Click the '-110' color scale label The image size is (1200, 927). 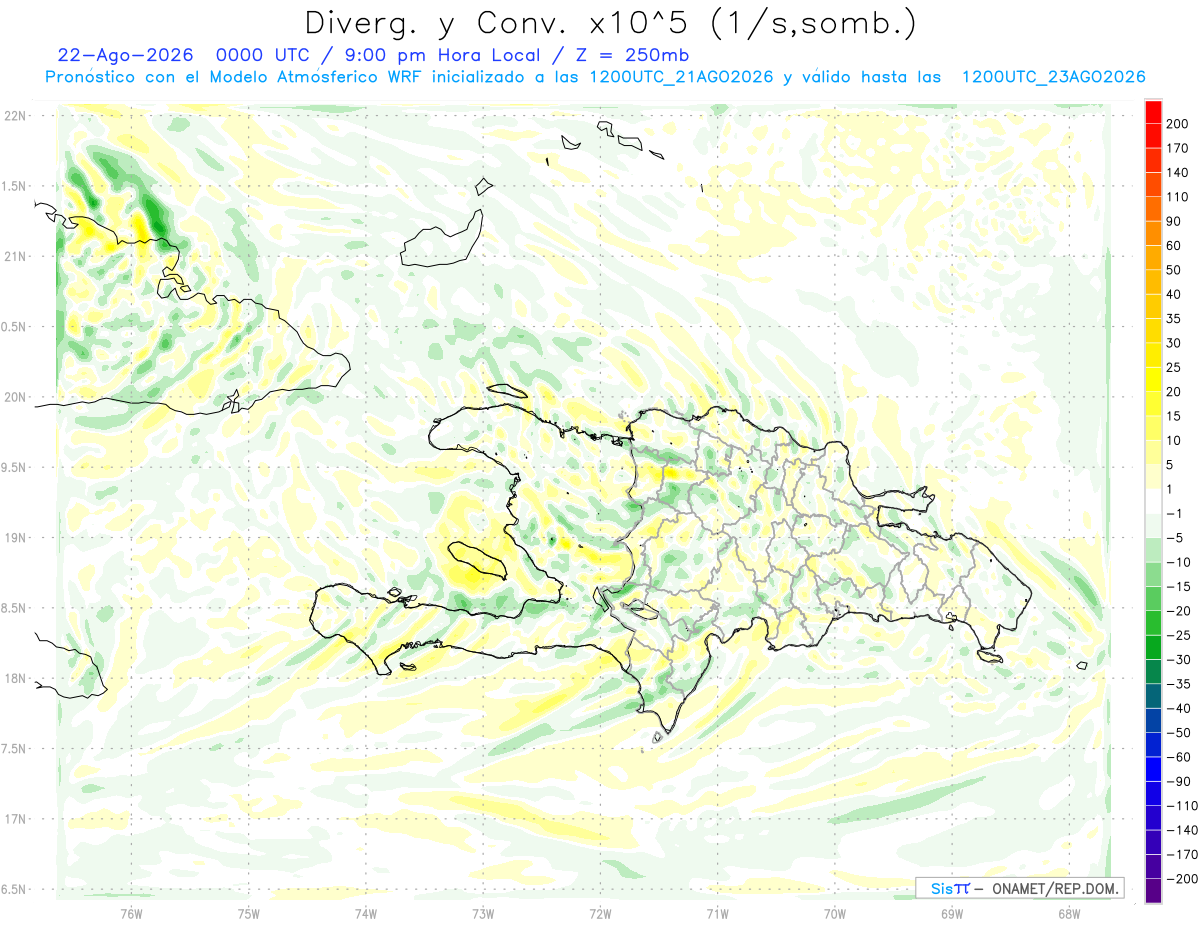tap(1182, 806)
